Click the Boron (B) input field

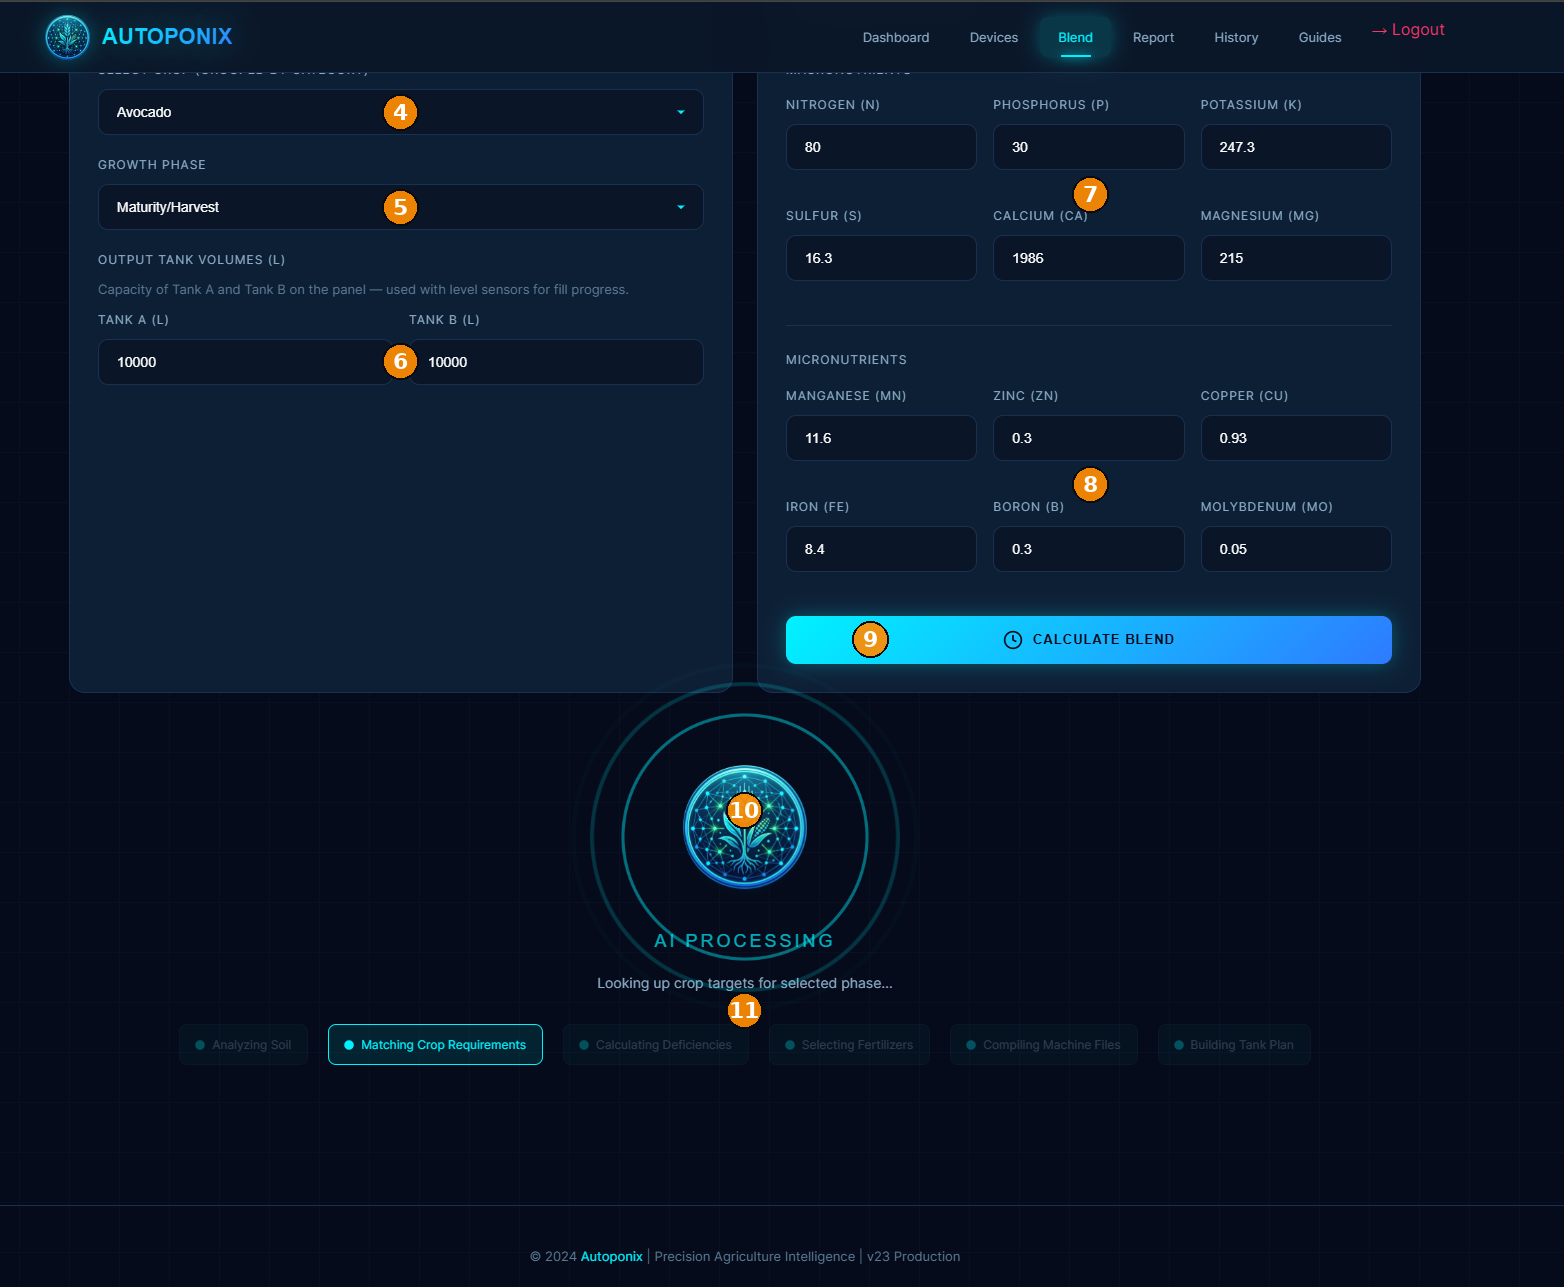pyautogui.click(x=1088, y=549)
